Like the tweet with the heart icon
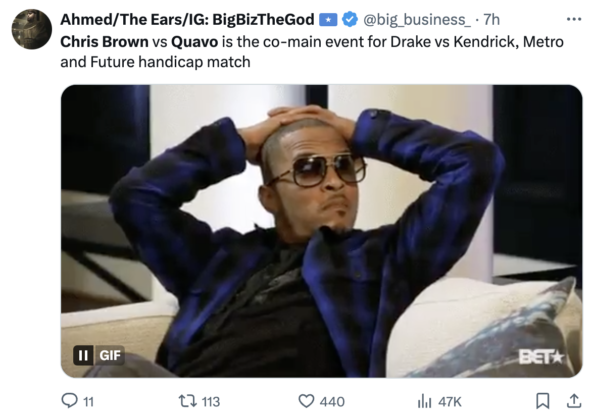 pos(306,401)
